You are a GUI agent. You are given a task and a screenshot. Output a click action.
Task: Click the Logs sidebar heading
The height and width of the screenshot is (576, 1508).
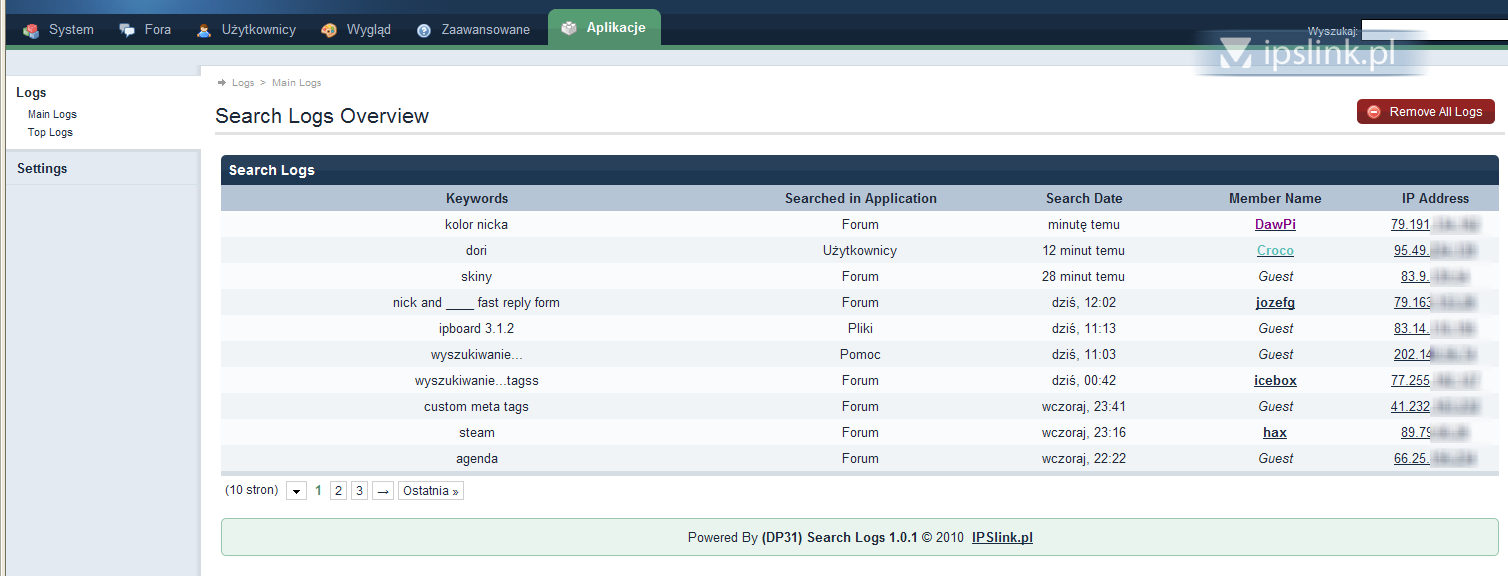pyautogui.click(x=31, y=93)
